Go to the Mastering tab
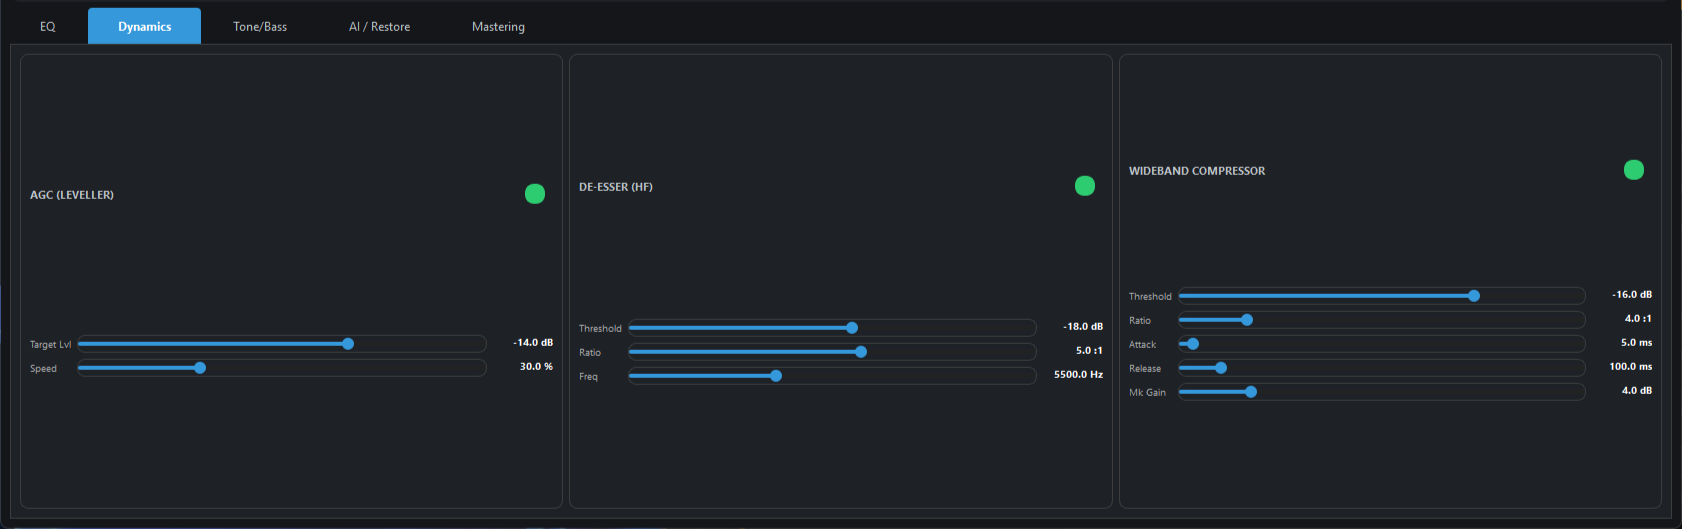 click(498, 26)
